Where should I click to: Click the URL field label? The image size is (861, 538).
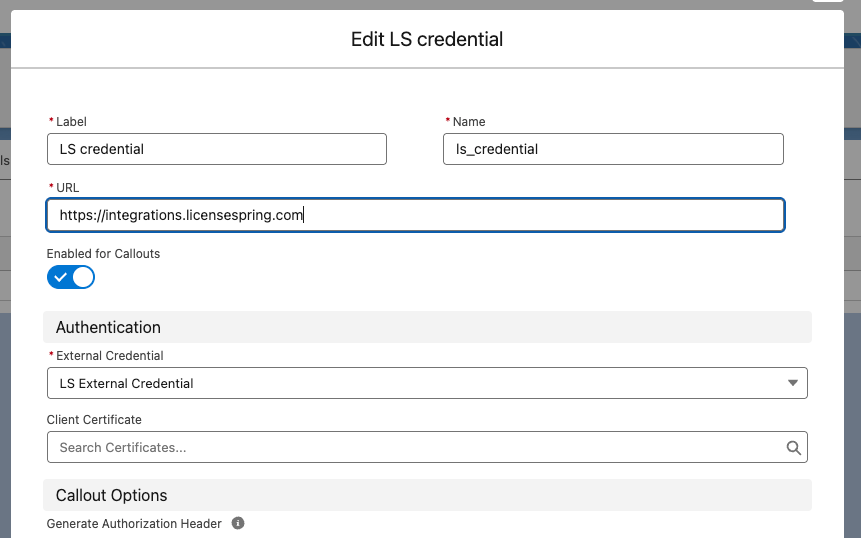tap(67, 188)
